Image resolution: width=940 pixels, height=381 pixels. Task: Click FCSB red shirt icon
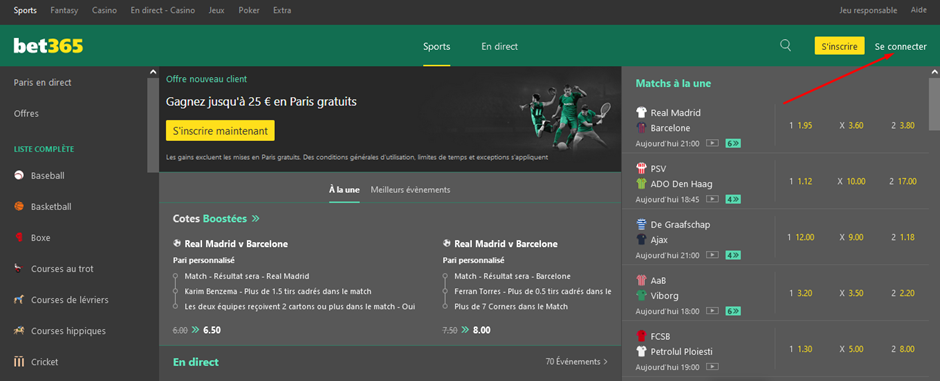641,336
